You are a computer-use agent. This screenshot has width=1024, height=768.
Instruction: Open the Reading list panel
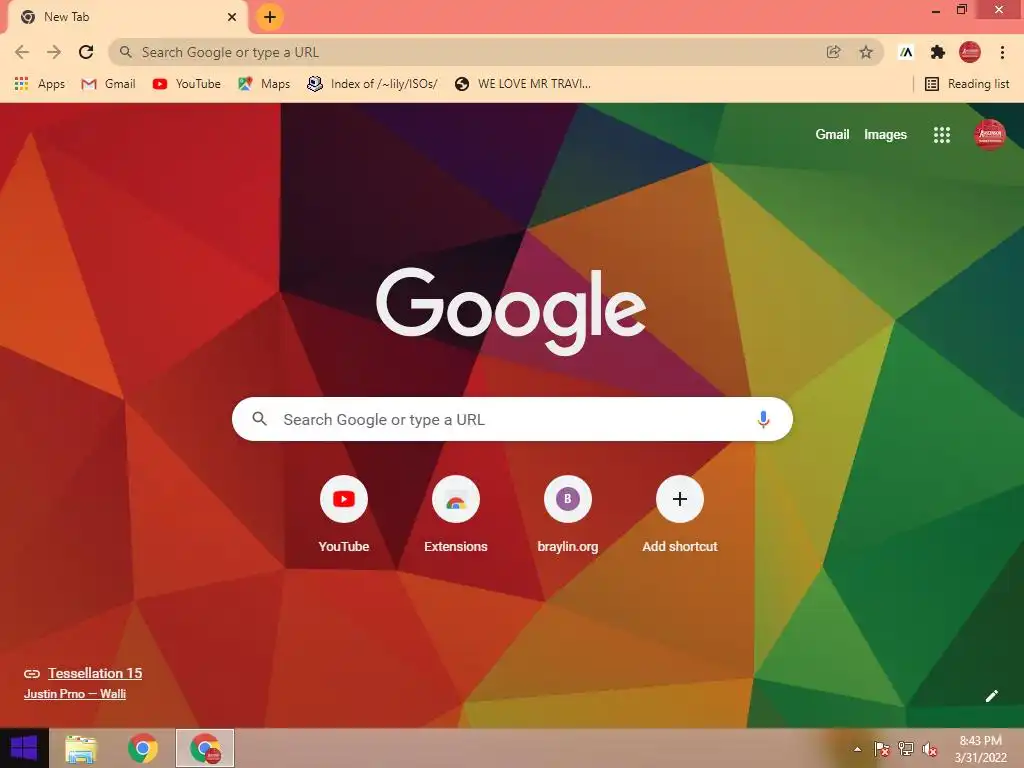[x=967, y=84]
